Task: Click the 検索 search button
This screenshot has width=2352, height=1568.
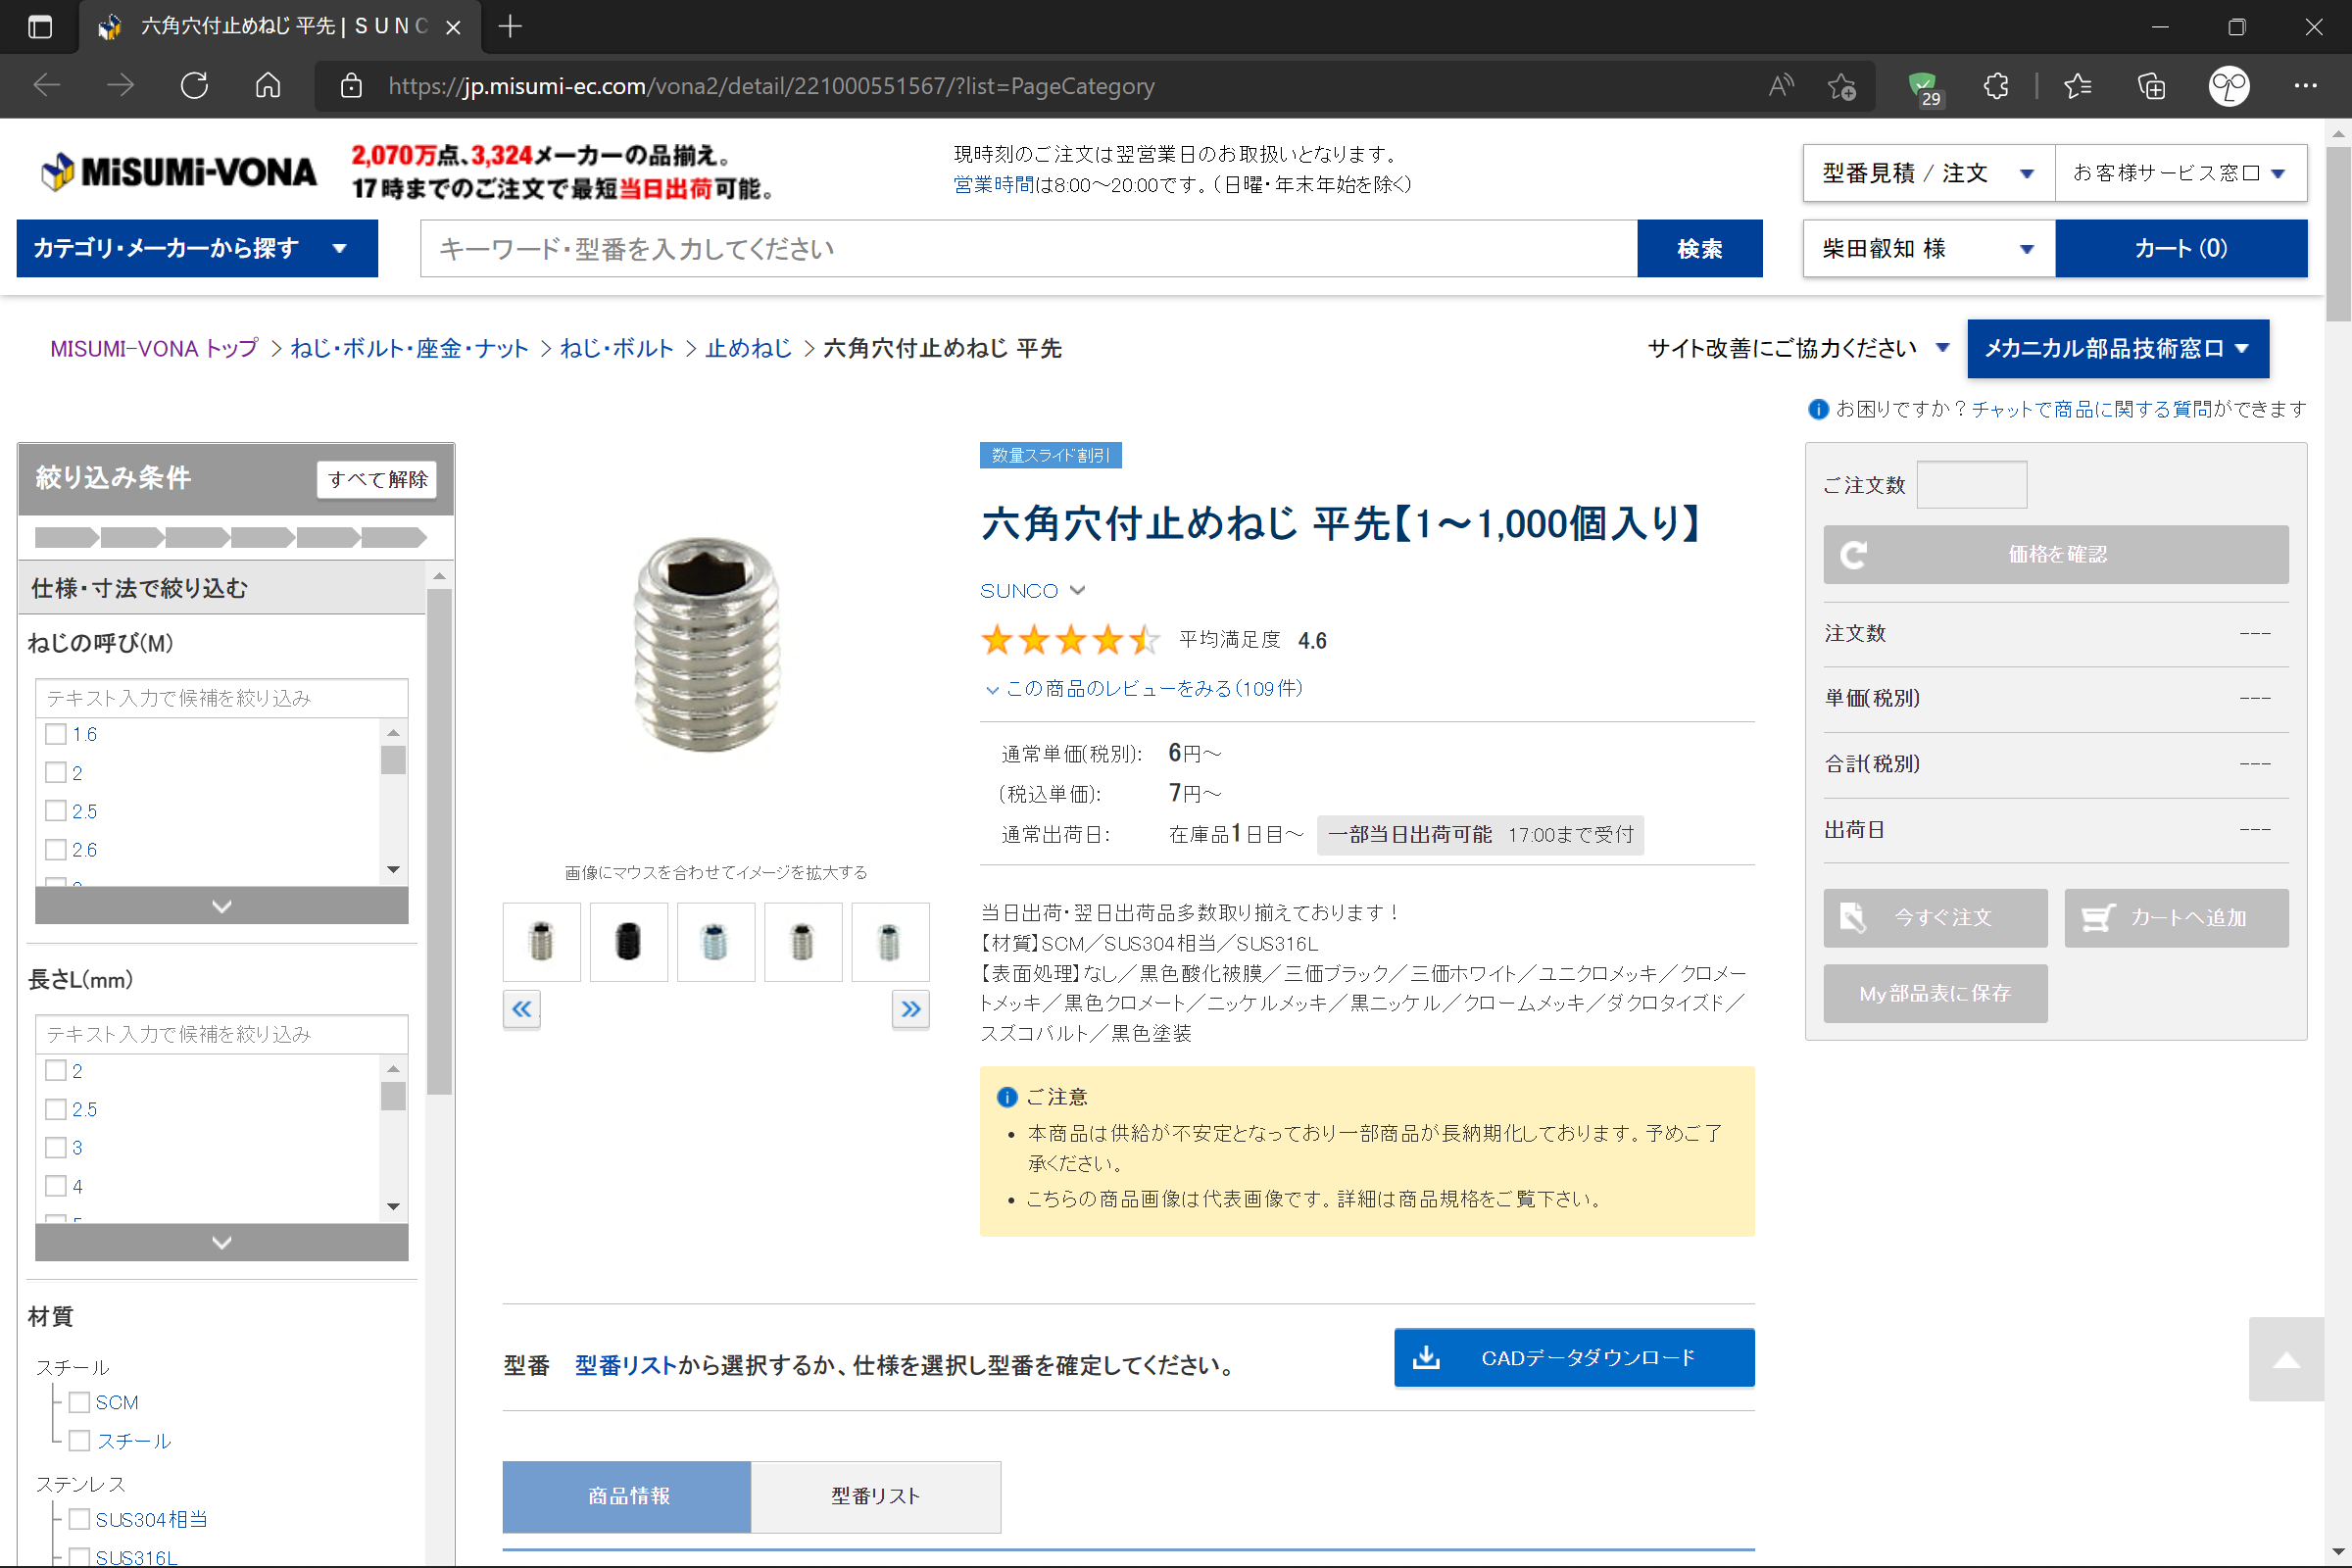Action: (1699, 248)
